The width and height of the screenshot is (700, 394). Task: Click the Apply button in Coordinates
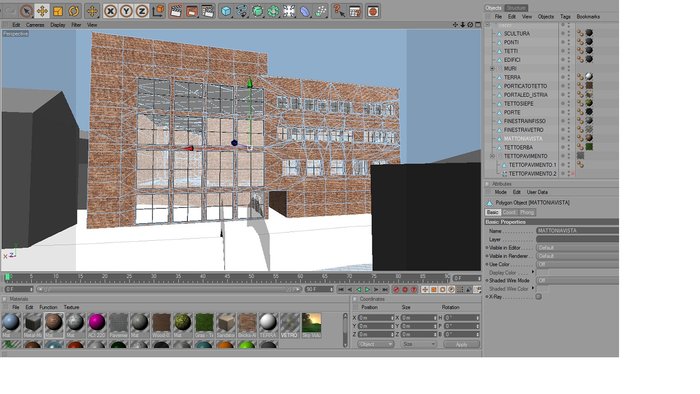(462, 344)
